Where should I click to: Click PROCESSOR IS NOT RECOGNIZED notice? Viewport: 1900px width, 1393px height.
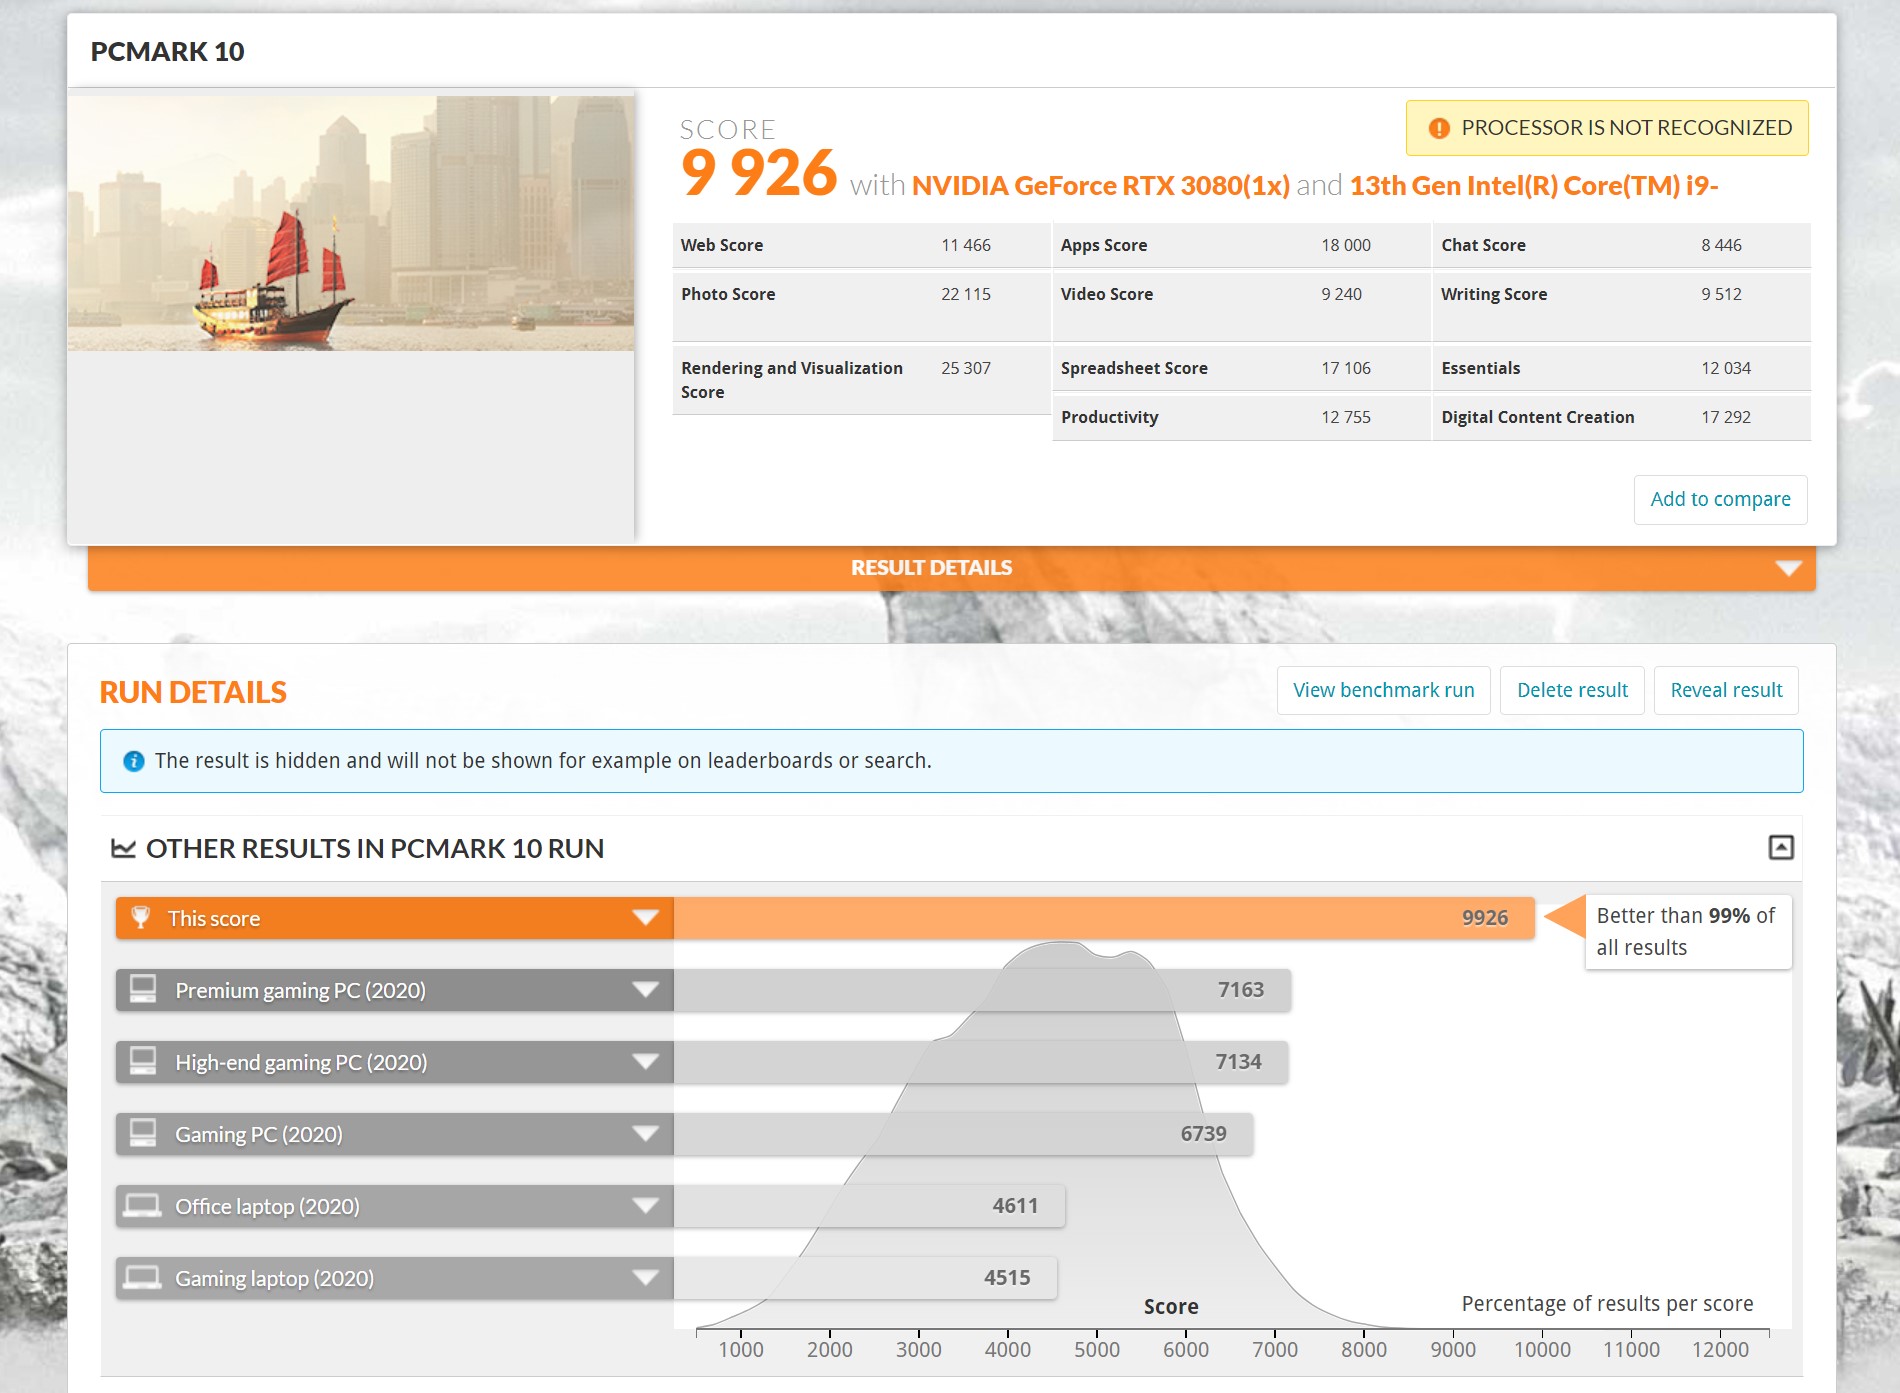[1607, 128]
